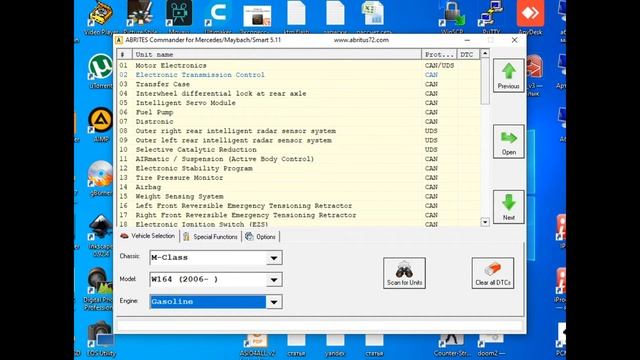Expand the Model dropdown arrow
This screenshot has height=360, width=640.
(274, 280)
